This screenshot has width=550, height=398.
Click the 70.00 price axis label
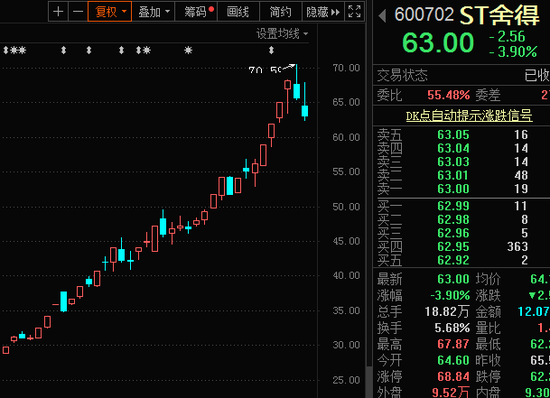coord(346,68)
